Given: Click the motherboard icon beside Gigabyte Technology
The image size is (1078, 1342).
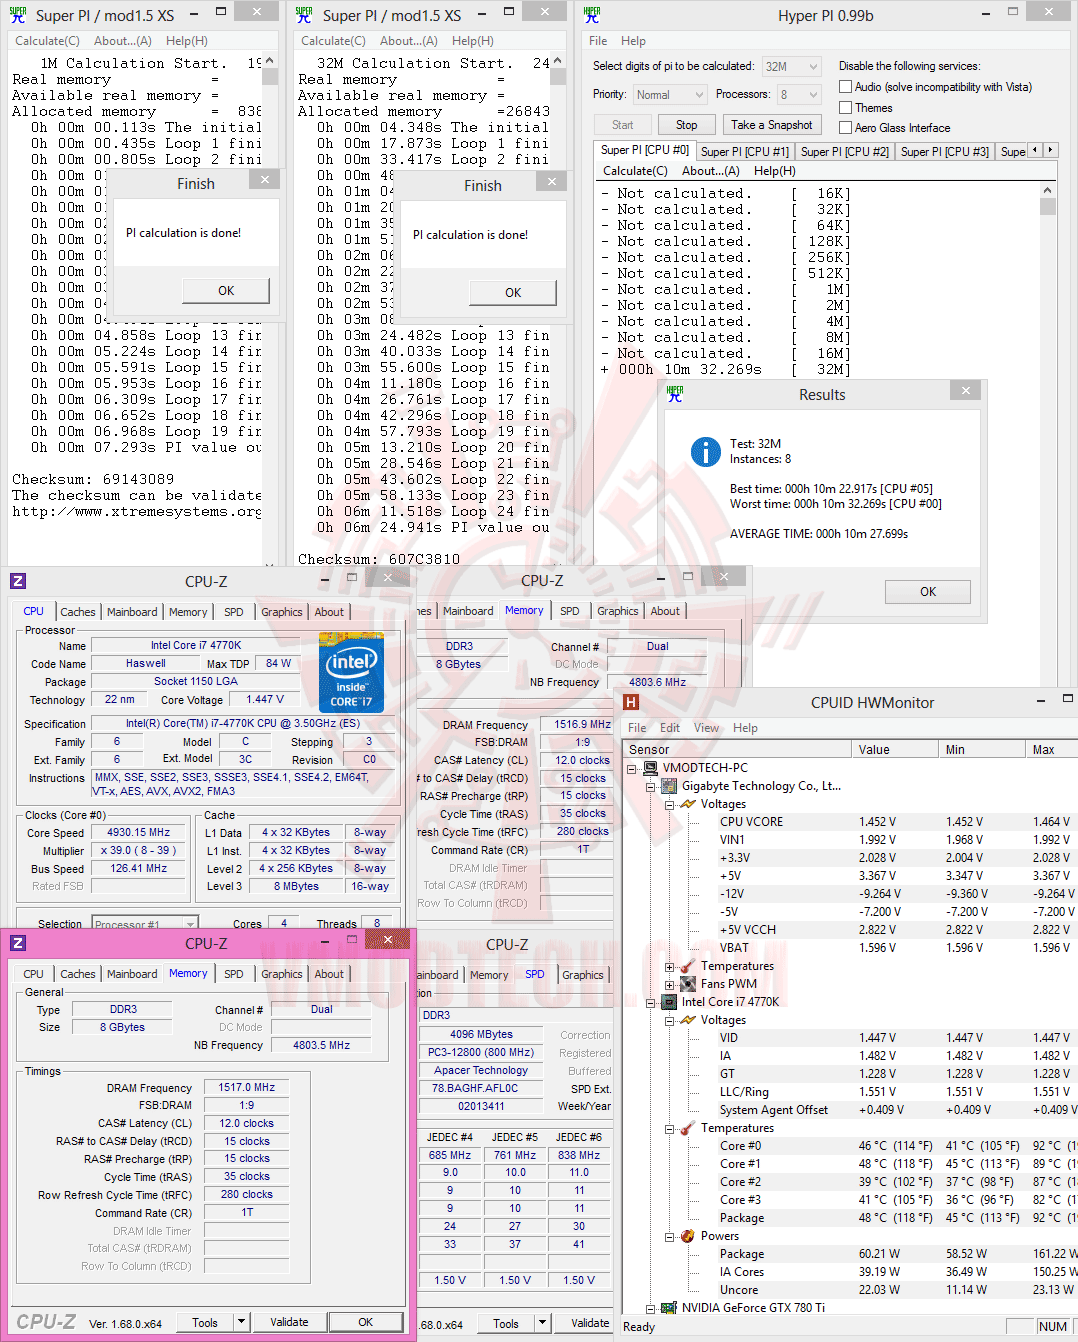Looking at the screenshot, I should click(670, 786).
